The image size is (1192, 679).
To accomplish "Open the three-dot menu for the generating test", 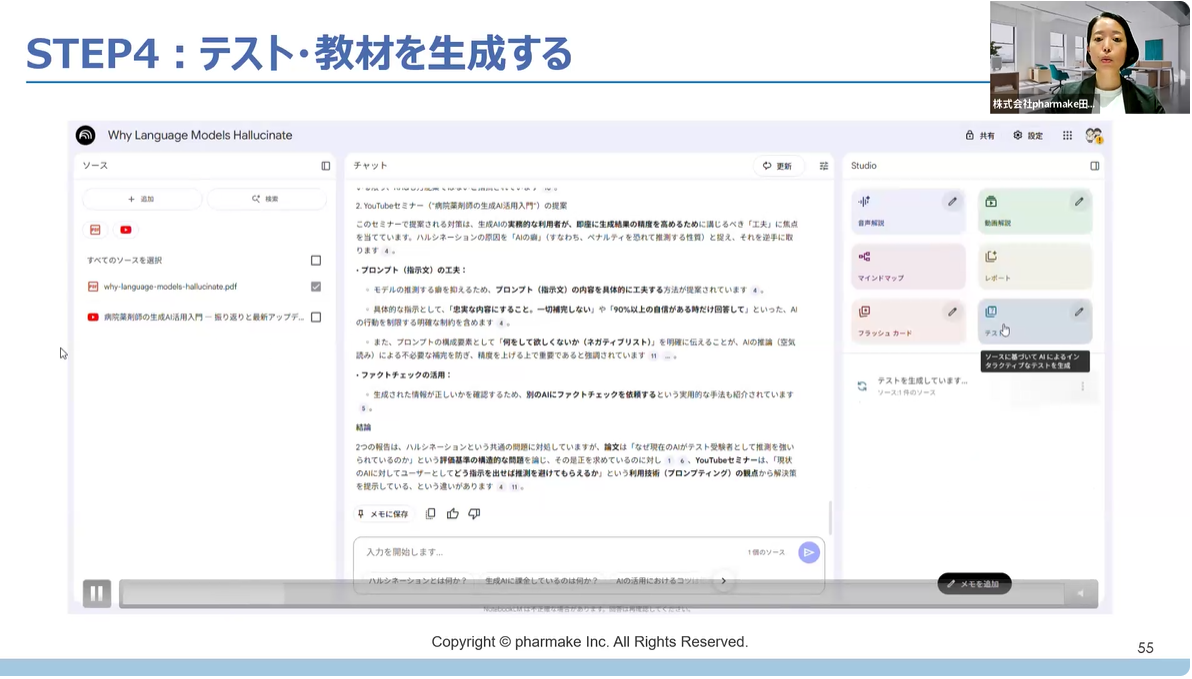I will coord(1082,386).
